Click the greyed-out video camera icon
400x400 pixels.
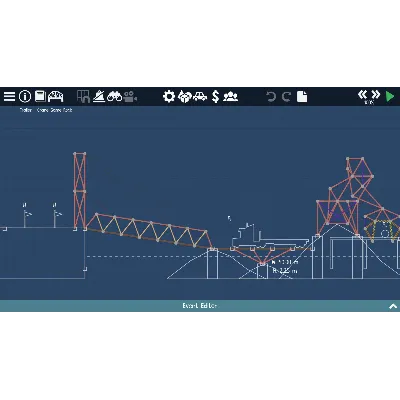[x=130, y=97]
